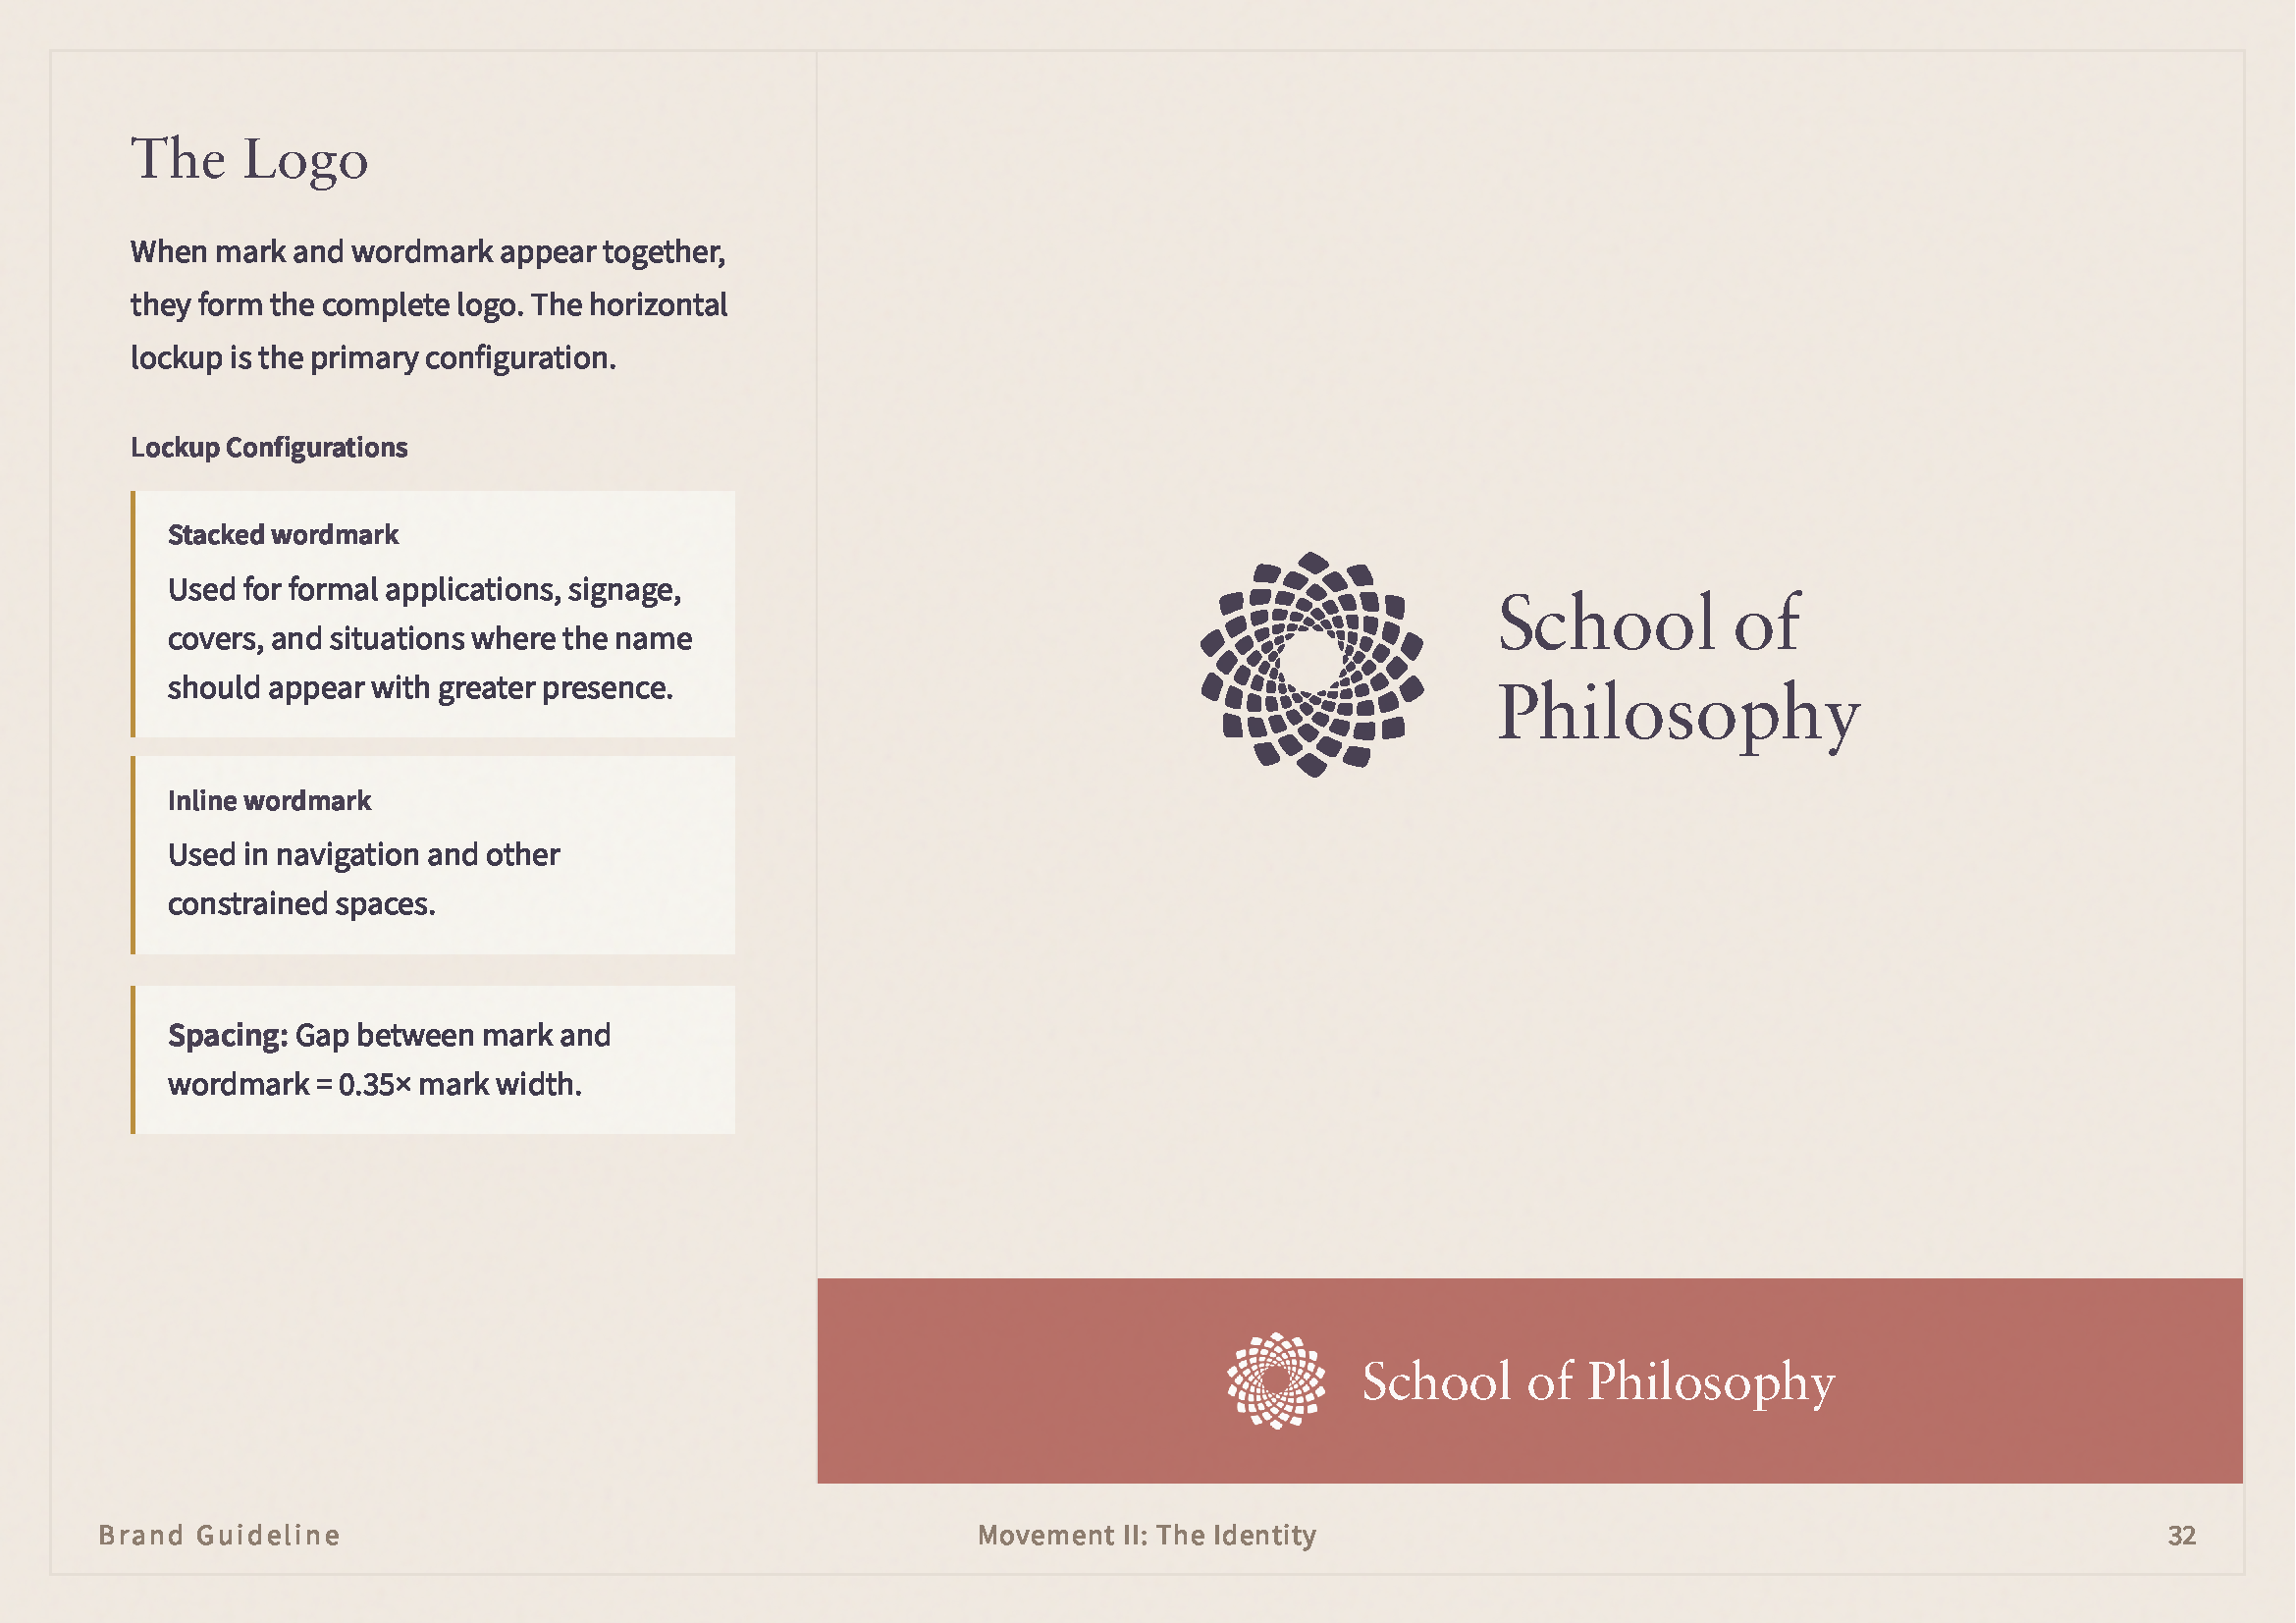Click the bold "Stacked wordmark" card heading

point(283,535)
